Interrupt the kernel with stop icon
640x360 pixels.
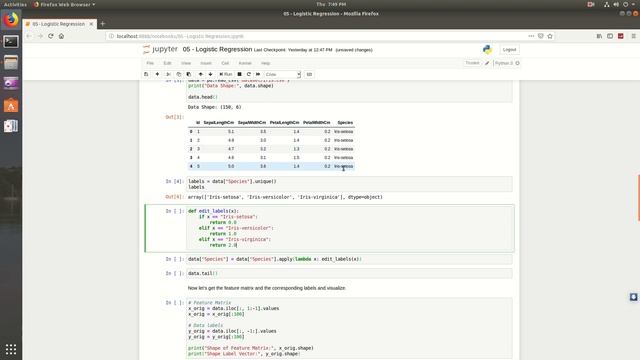click(x=240, y=74)
